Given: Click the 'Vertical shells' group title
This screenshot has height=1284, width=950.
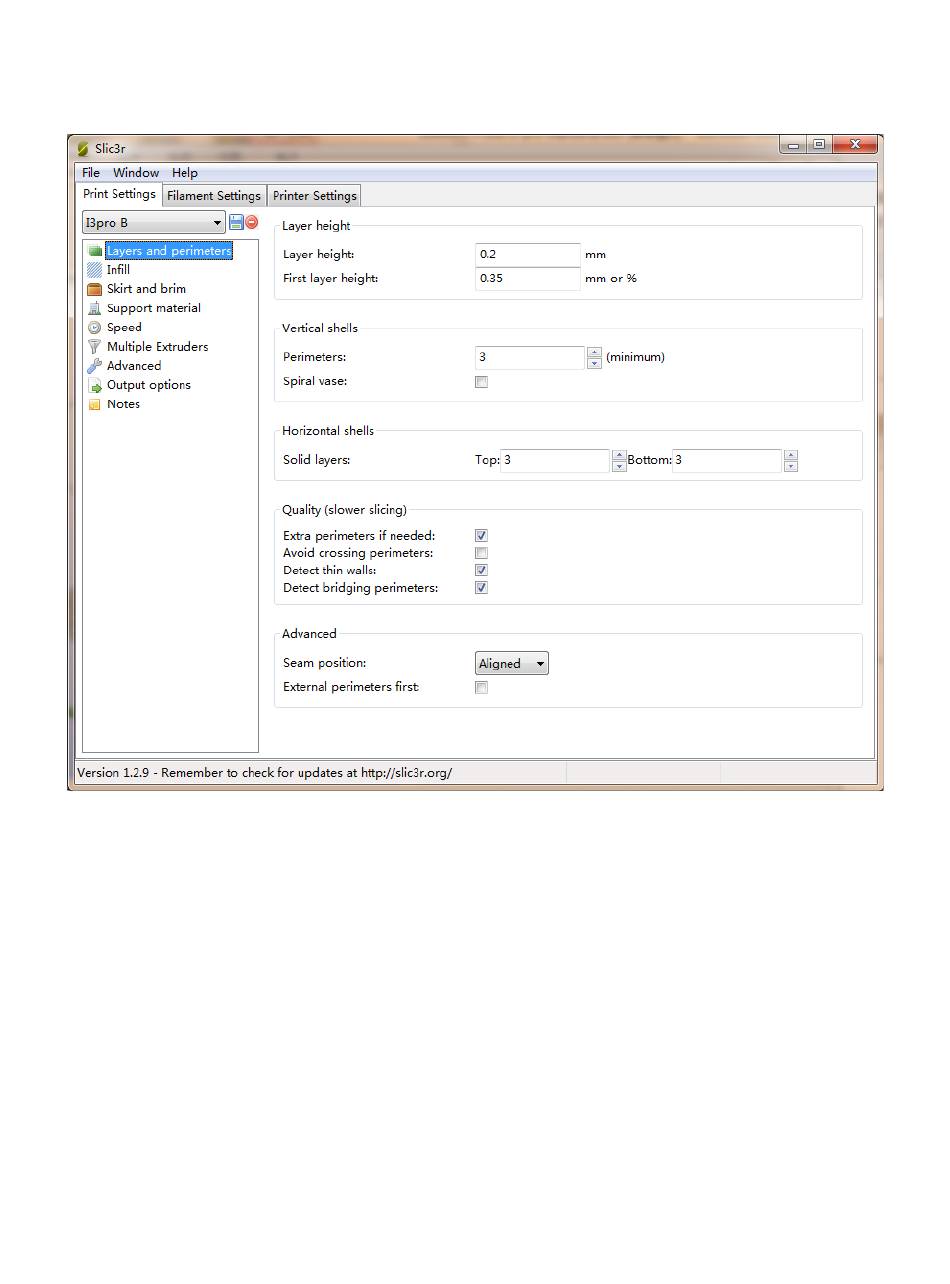Looking at the screenshot, I should click(x=320, y=328).
